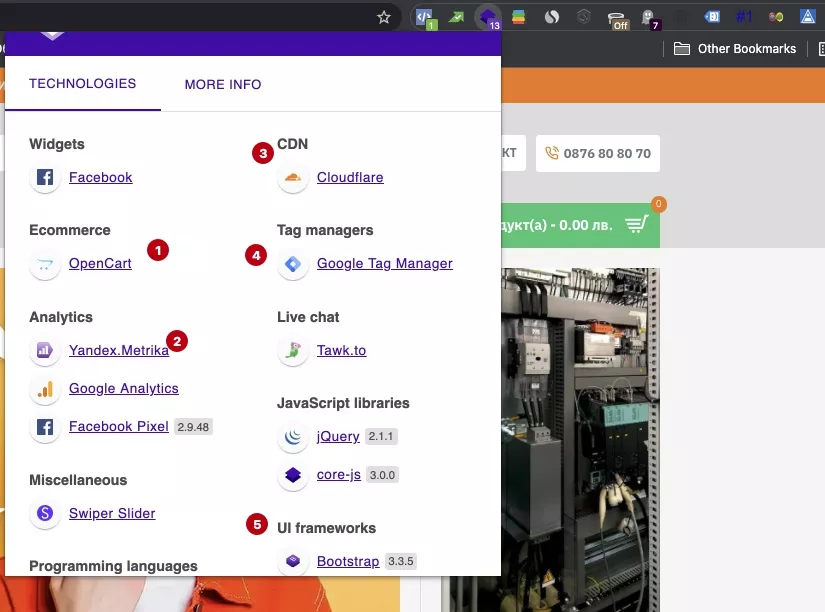Click the dark hexagon extension icon
This screenshot has width=825, height=612.
[583, 17]
